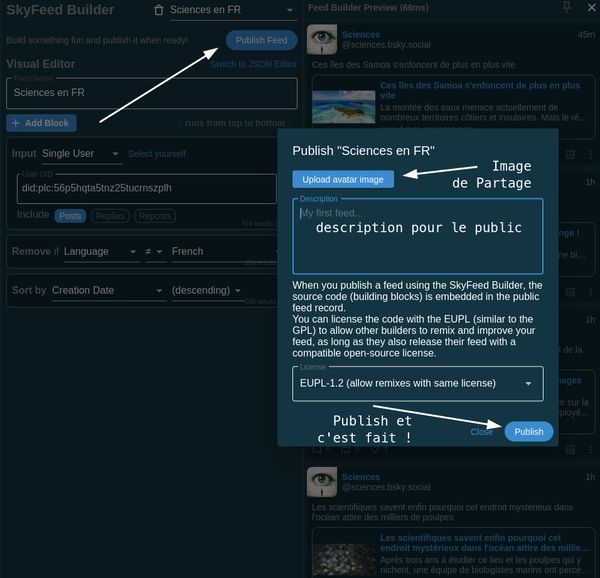Open the three-dot menu on the first post
This screenshot has height=578, width=600.
click(x=589, y=155)
